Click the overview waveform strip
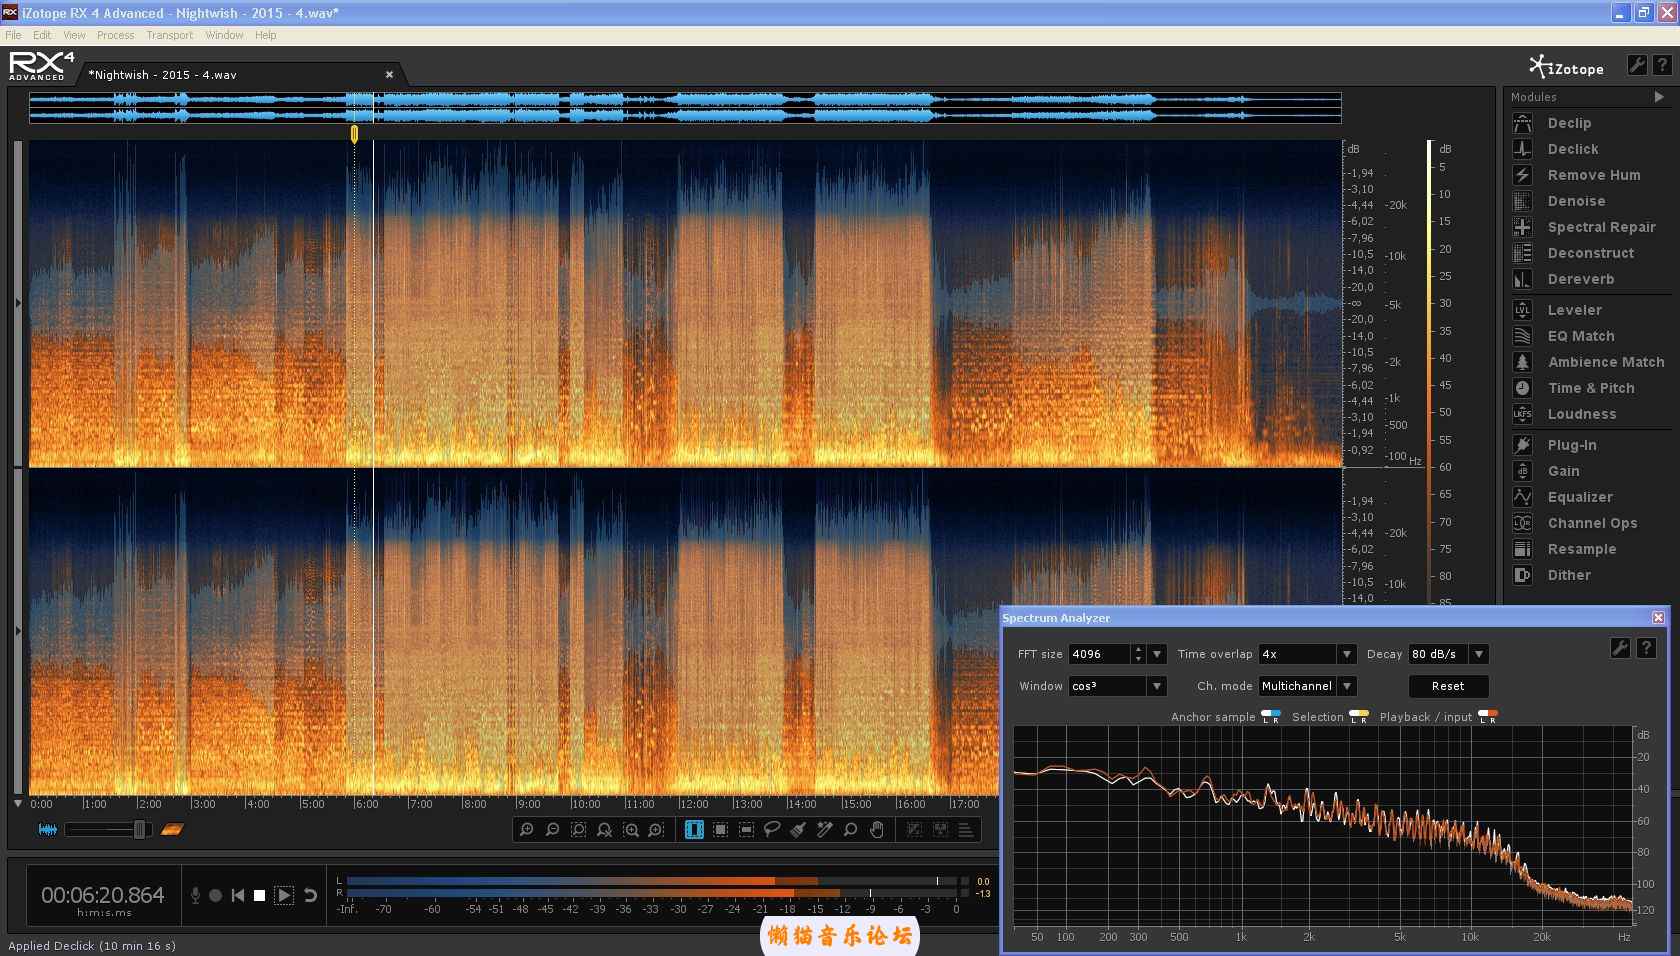The width and height of the screenshot is (1680, 956). pos(685,108)
